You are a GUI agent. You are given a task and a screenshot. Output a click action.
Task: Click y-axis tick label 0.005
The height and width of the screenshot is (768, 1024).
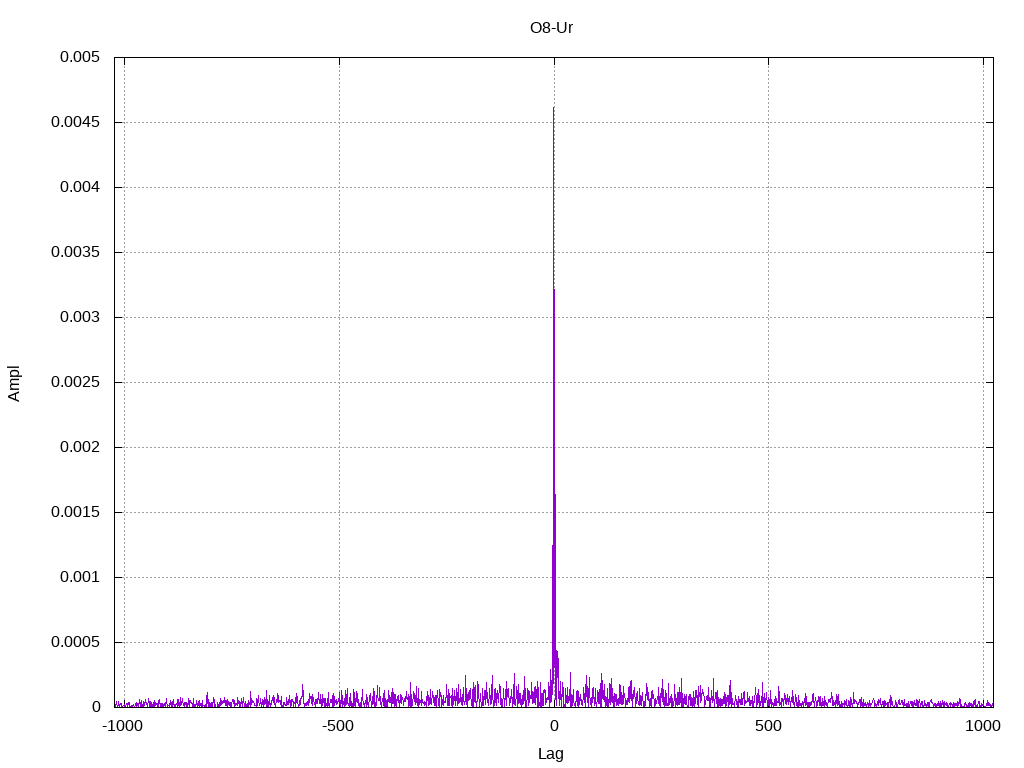80,57
